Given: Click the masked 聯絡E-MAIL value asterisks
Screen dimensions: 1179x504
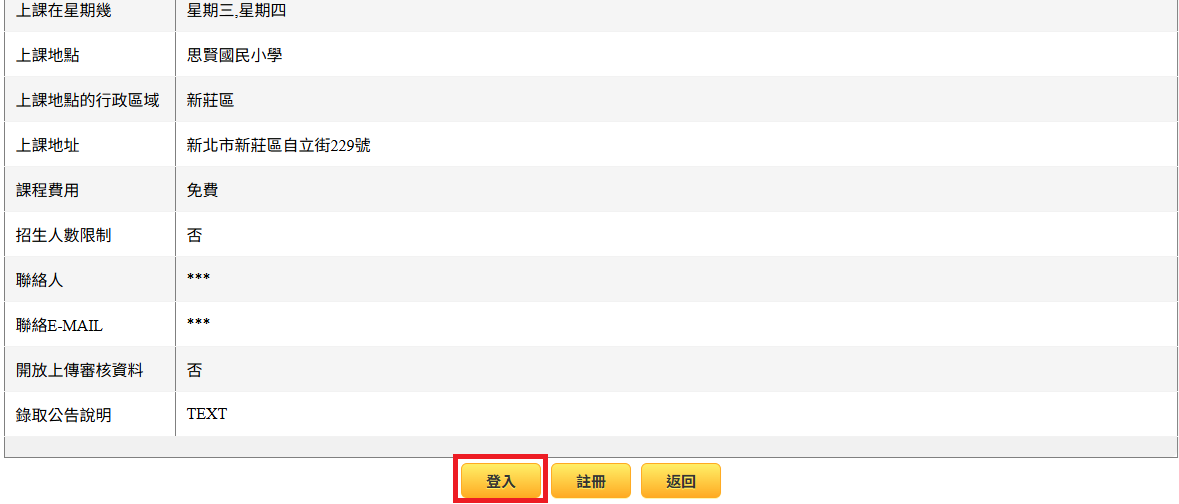Looking at the screenshot, I should pyautogui.click(x=199, y=323).
